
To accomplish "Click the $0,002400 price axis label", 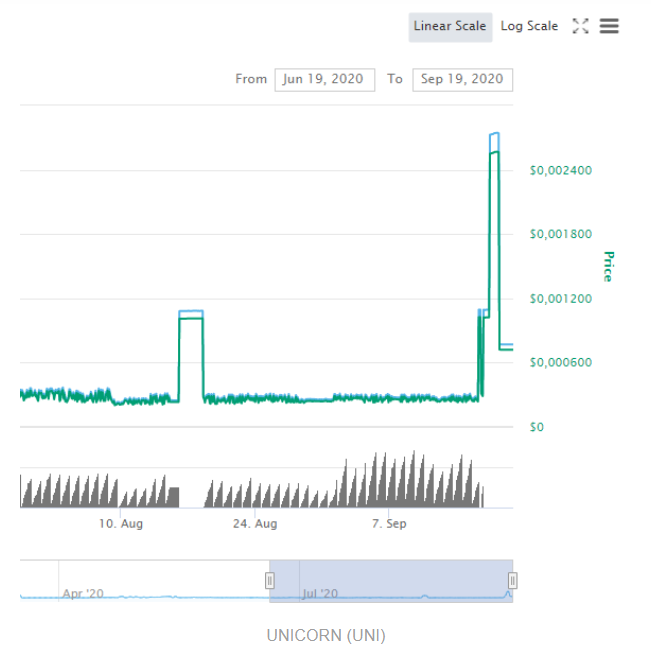I will [561, 170].
